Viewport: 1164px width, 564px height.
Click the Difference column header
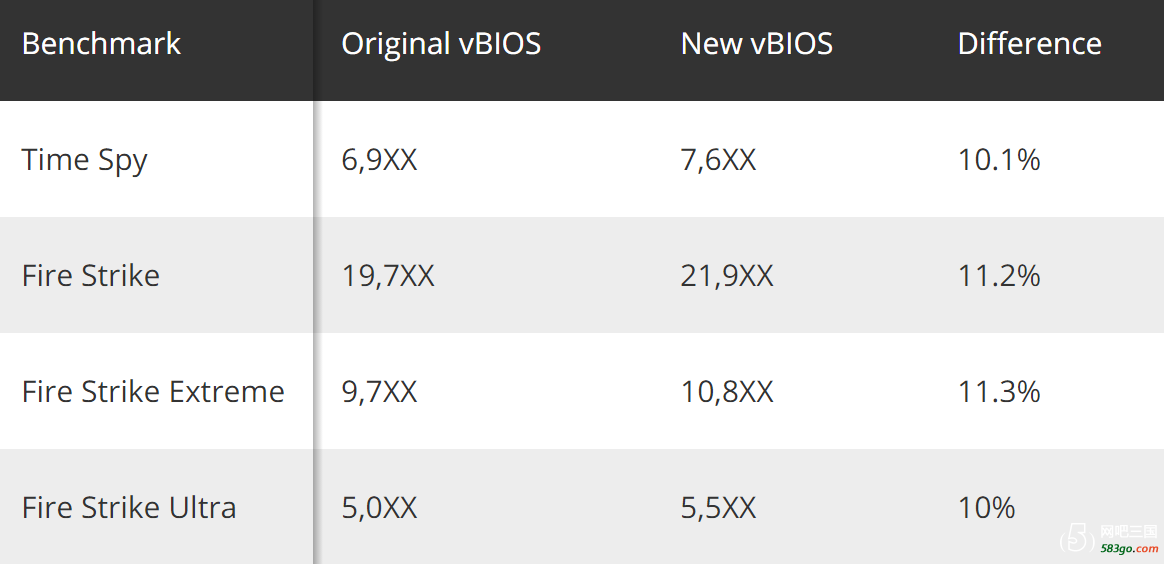point(1030,44)
